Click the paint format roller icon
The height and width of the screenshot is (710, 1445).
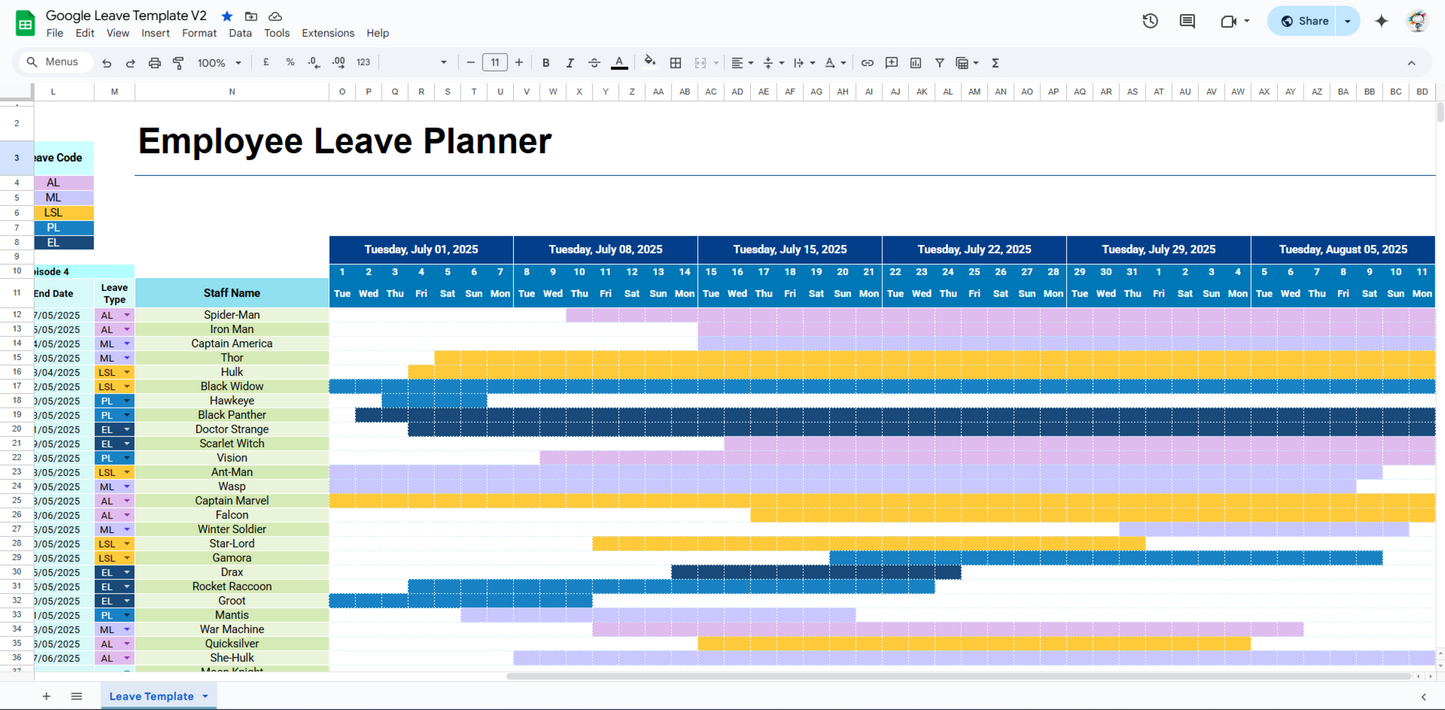179,63
